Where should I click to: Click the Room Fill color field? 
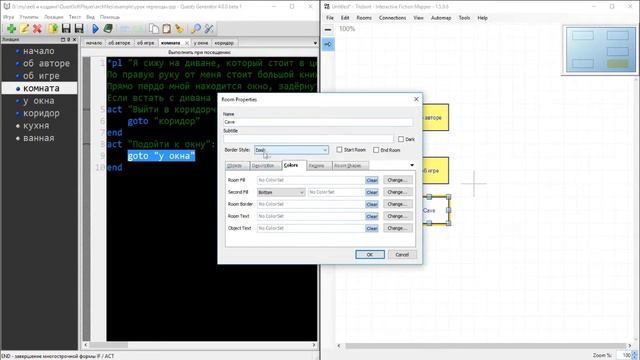[311, 180]
